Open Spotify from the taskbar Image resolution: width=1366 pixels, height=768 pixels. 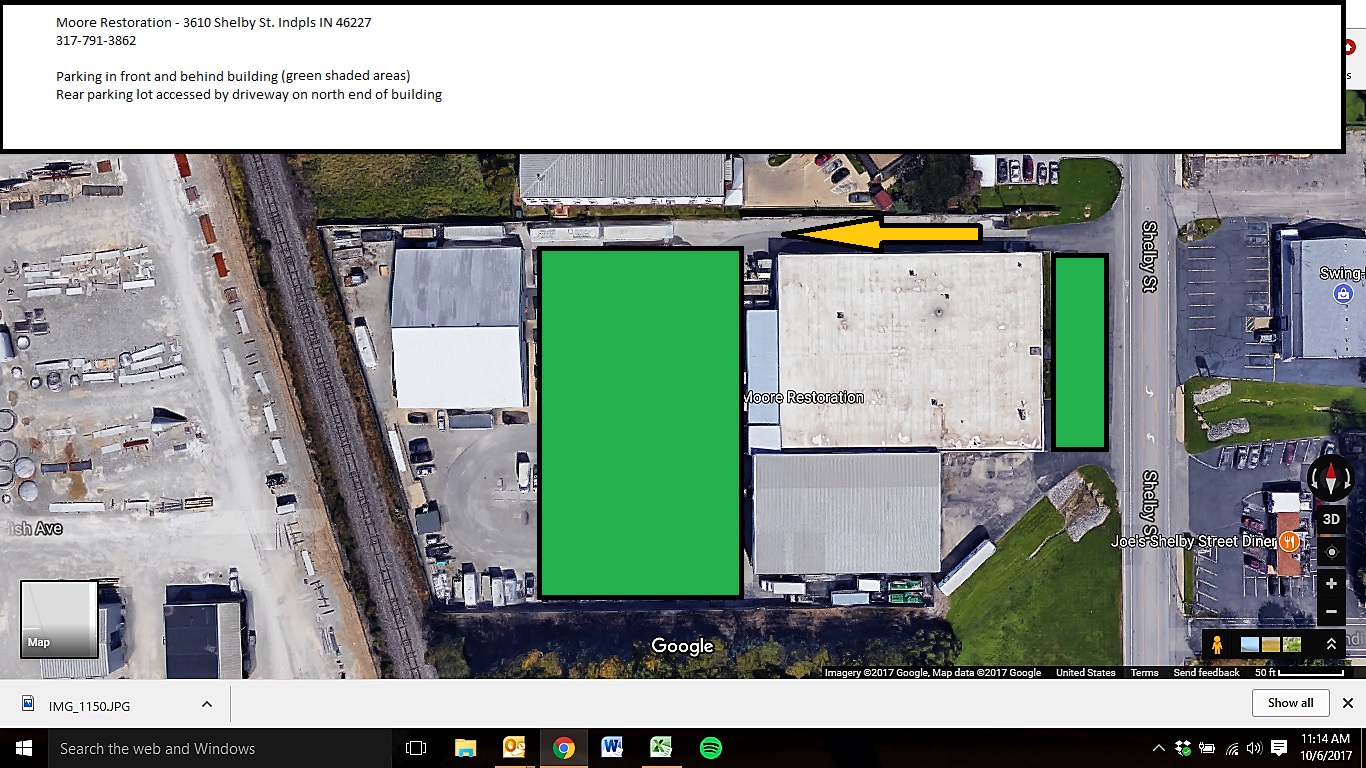(711, 748)
